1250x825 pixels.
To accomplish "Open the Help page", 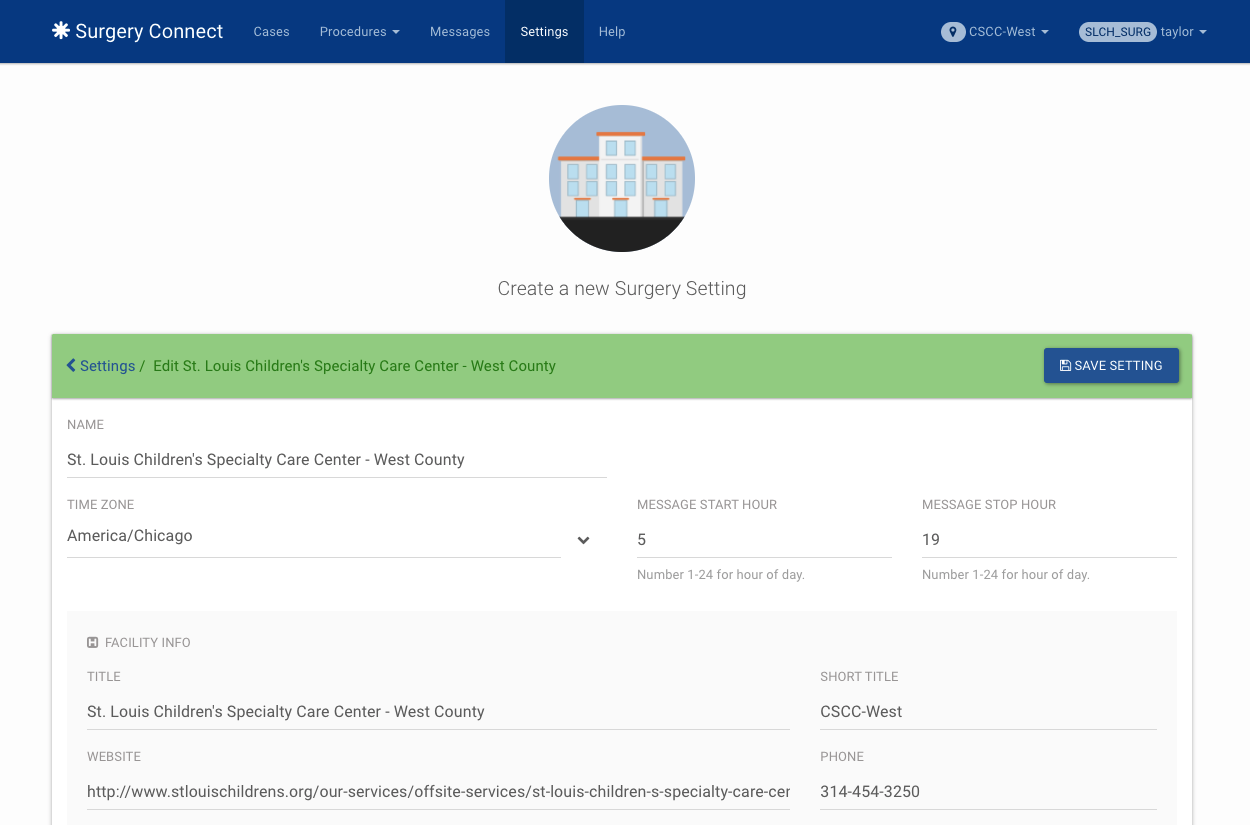I will [612, 32].
